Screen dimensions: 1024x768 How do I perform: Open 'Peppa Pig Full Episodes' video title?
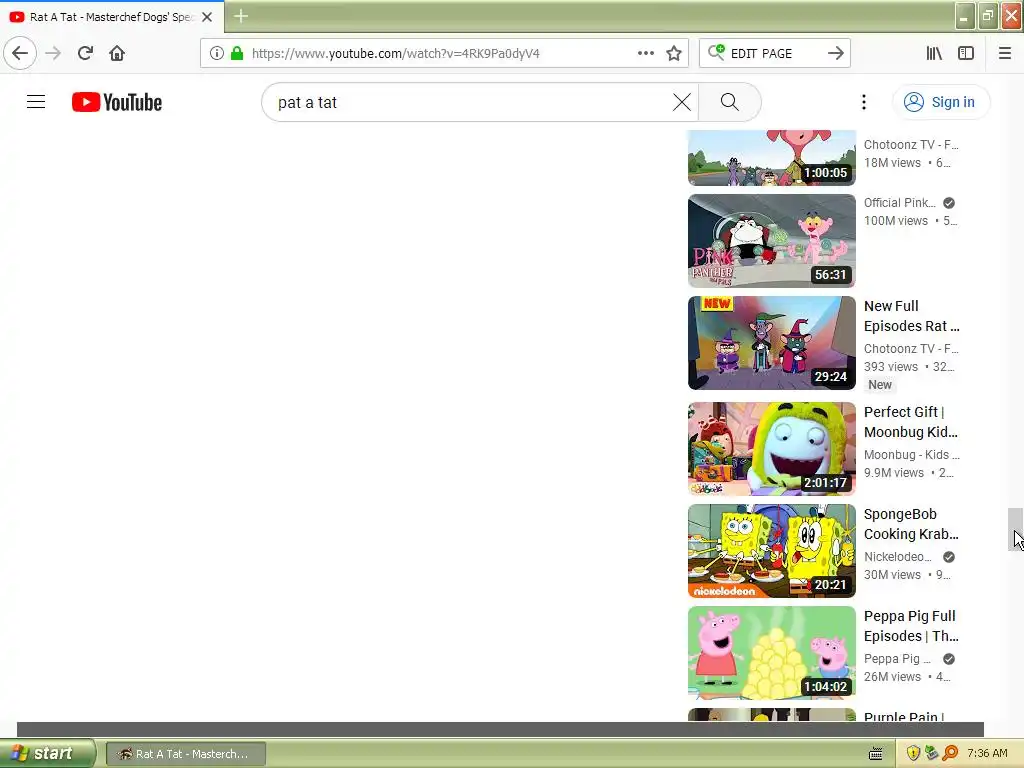tap(911, 626)
